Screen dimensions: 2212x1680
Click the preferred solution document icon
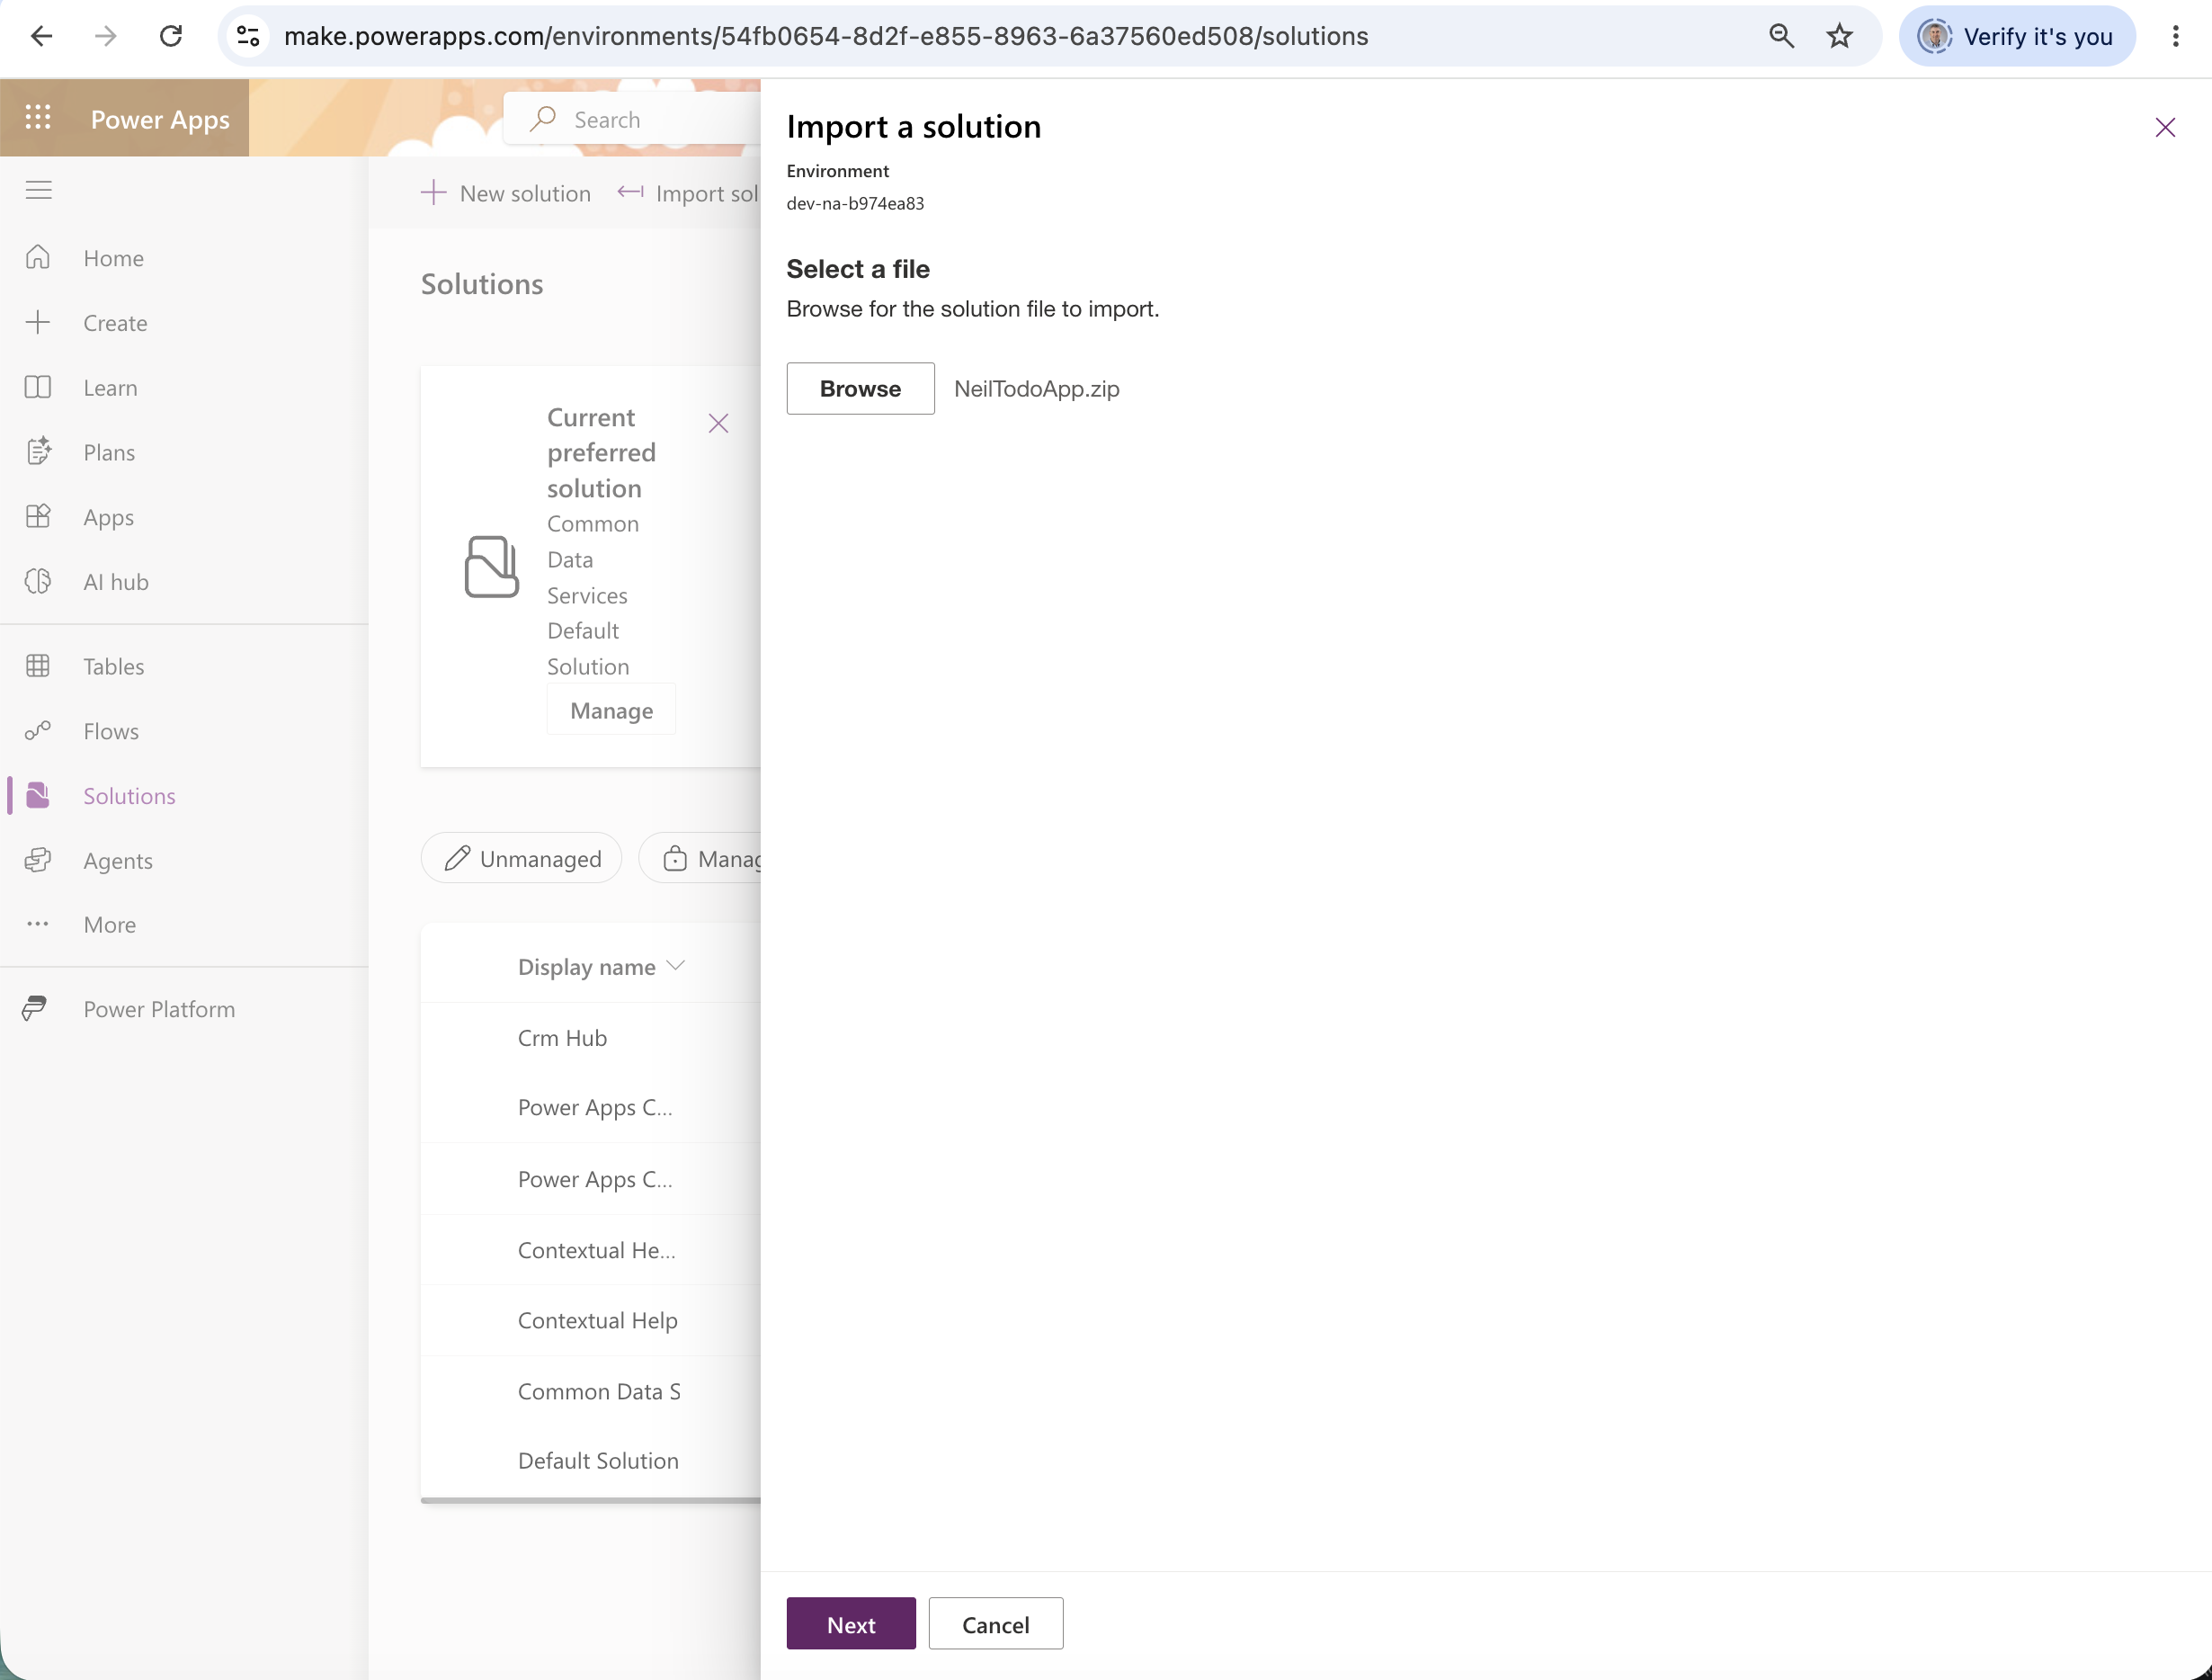[492, 566]
